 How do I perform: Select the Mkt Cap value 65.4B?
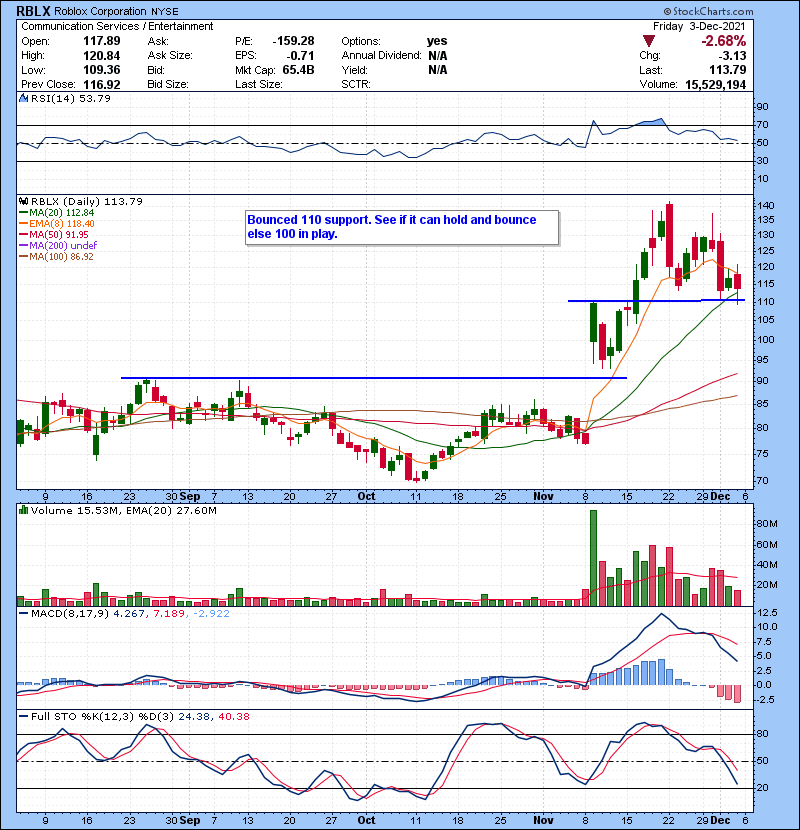click(299, 70)
